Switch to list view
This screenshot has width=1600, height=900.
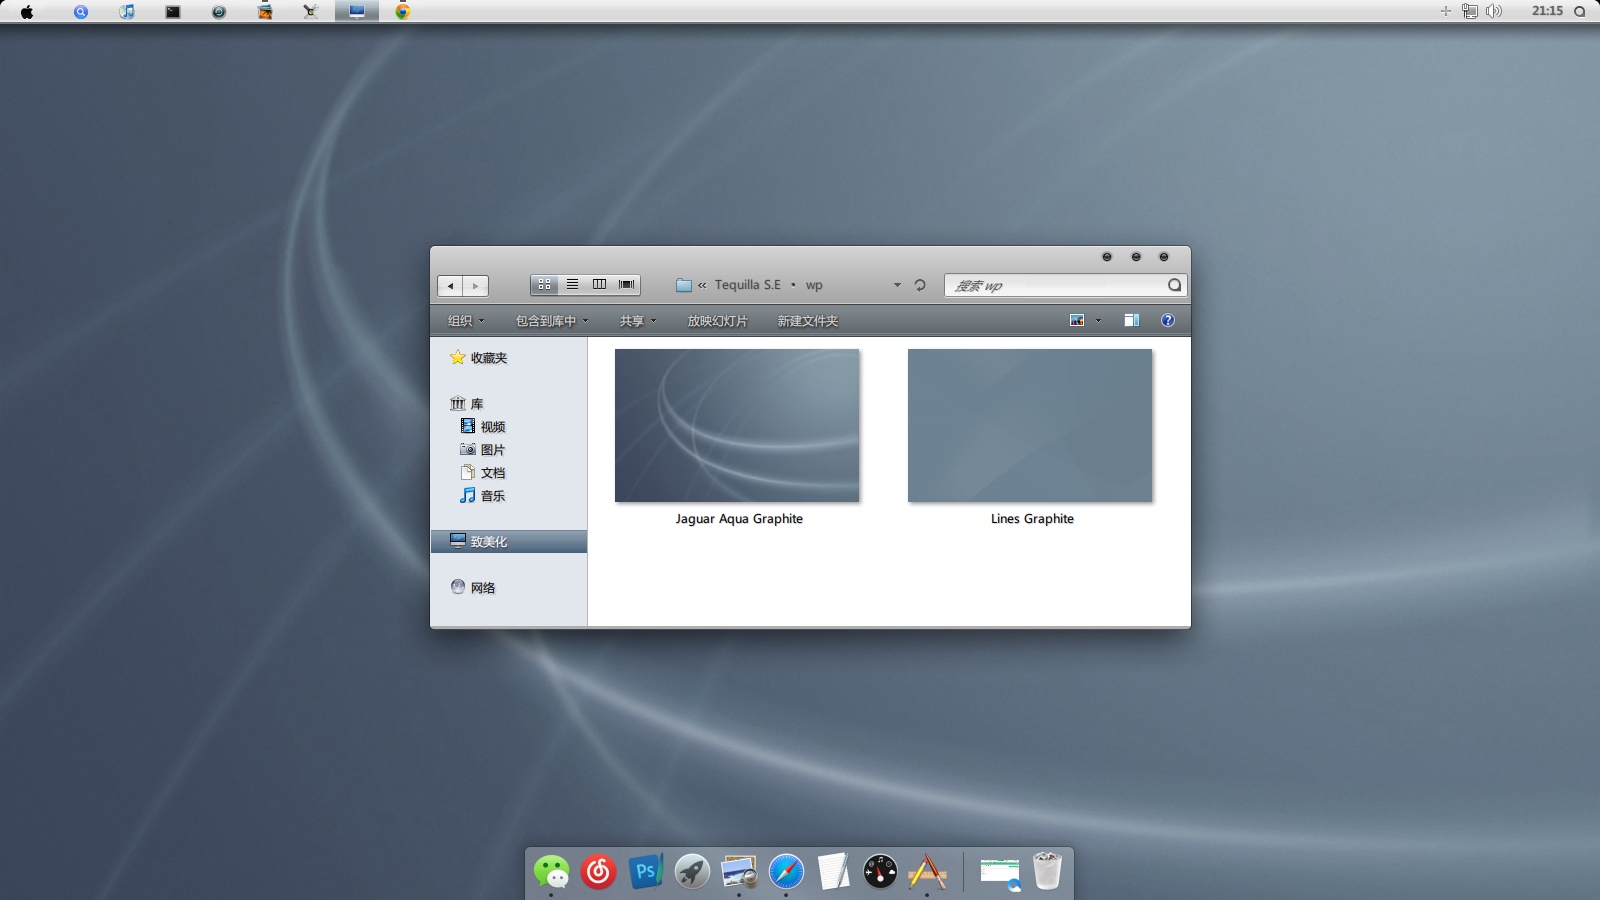click(x=572, y=285)
